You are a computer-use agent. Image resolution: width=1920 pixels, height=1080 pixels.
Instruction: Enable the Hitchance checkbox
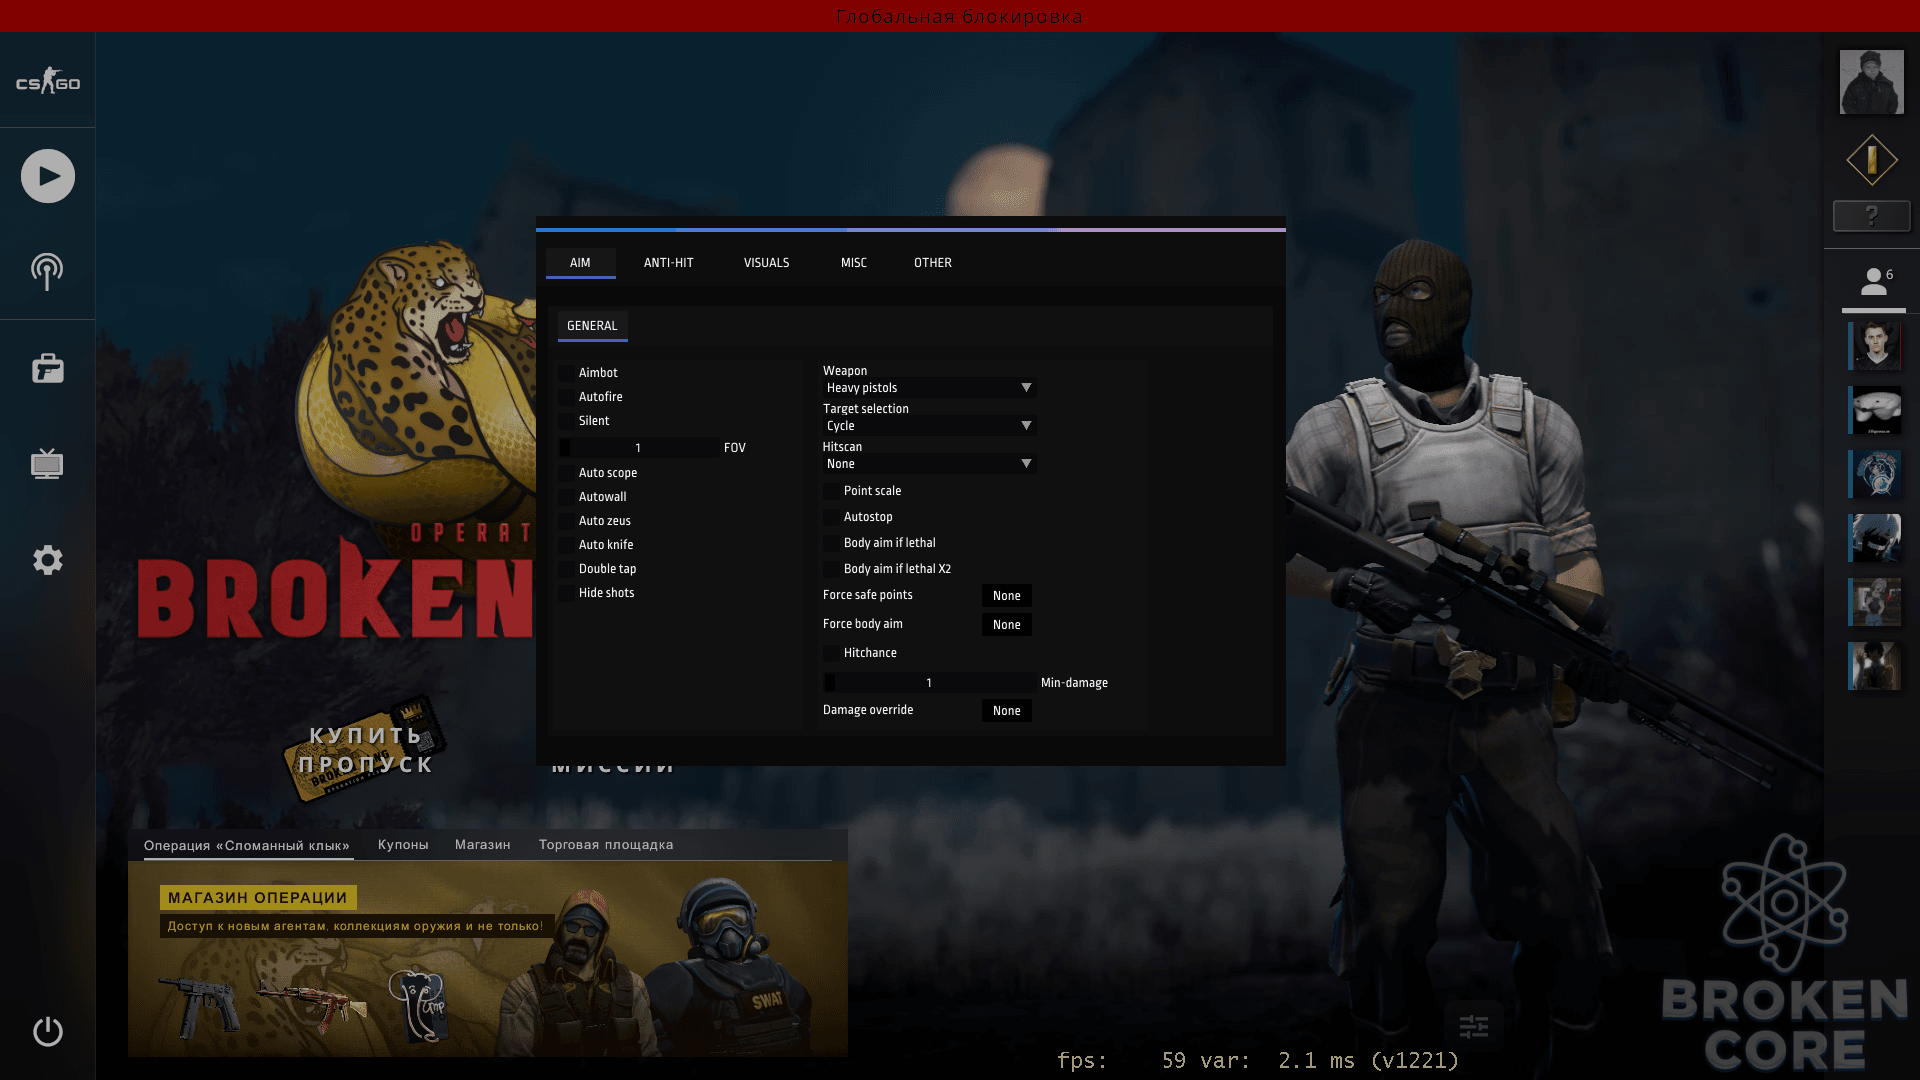tap(831, 653)
